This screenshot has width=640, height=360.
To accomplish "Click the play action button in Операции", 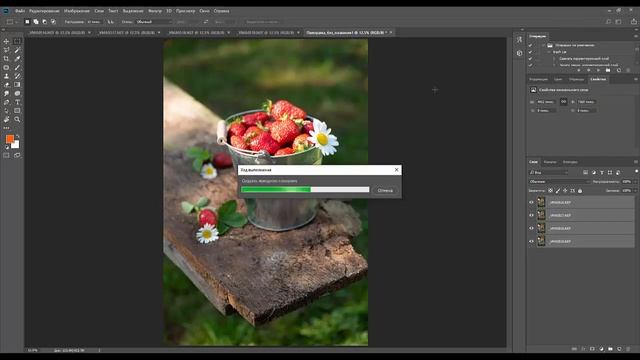I will tap(598, 70).
